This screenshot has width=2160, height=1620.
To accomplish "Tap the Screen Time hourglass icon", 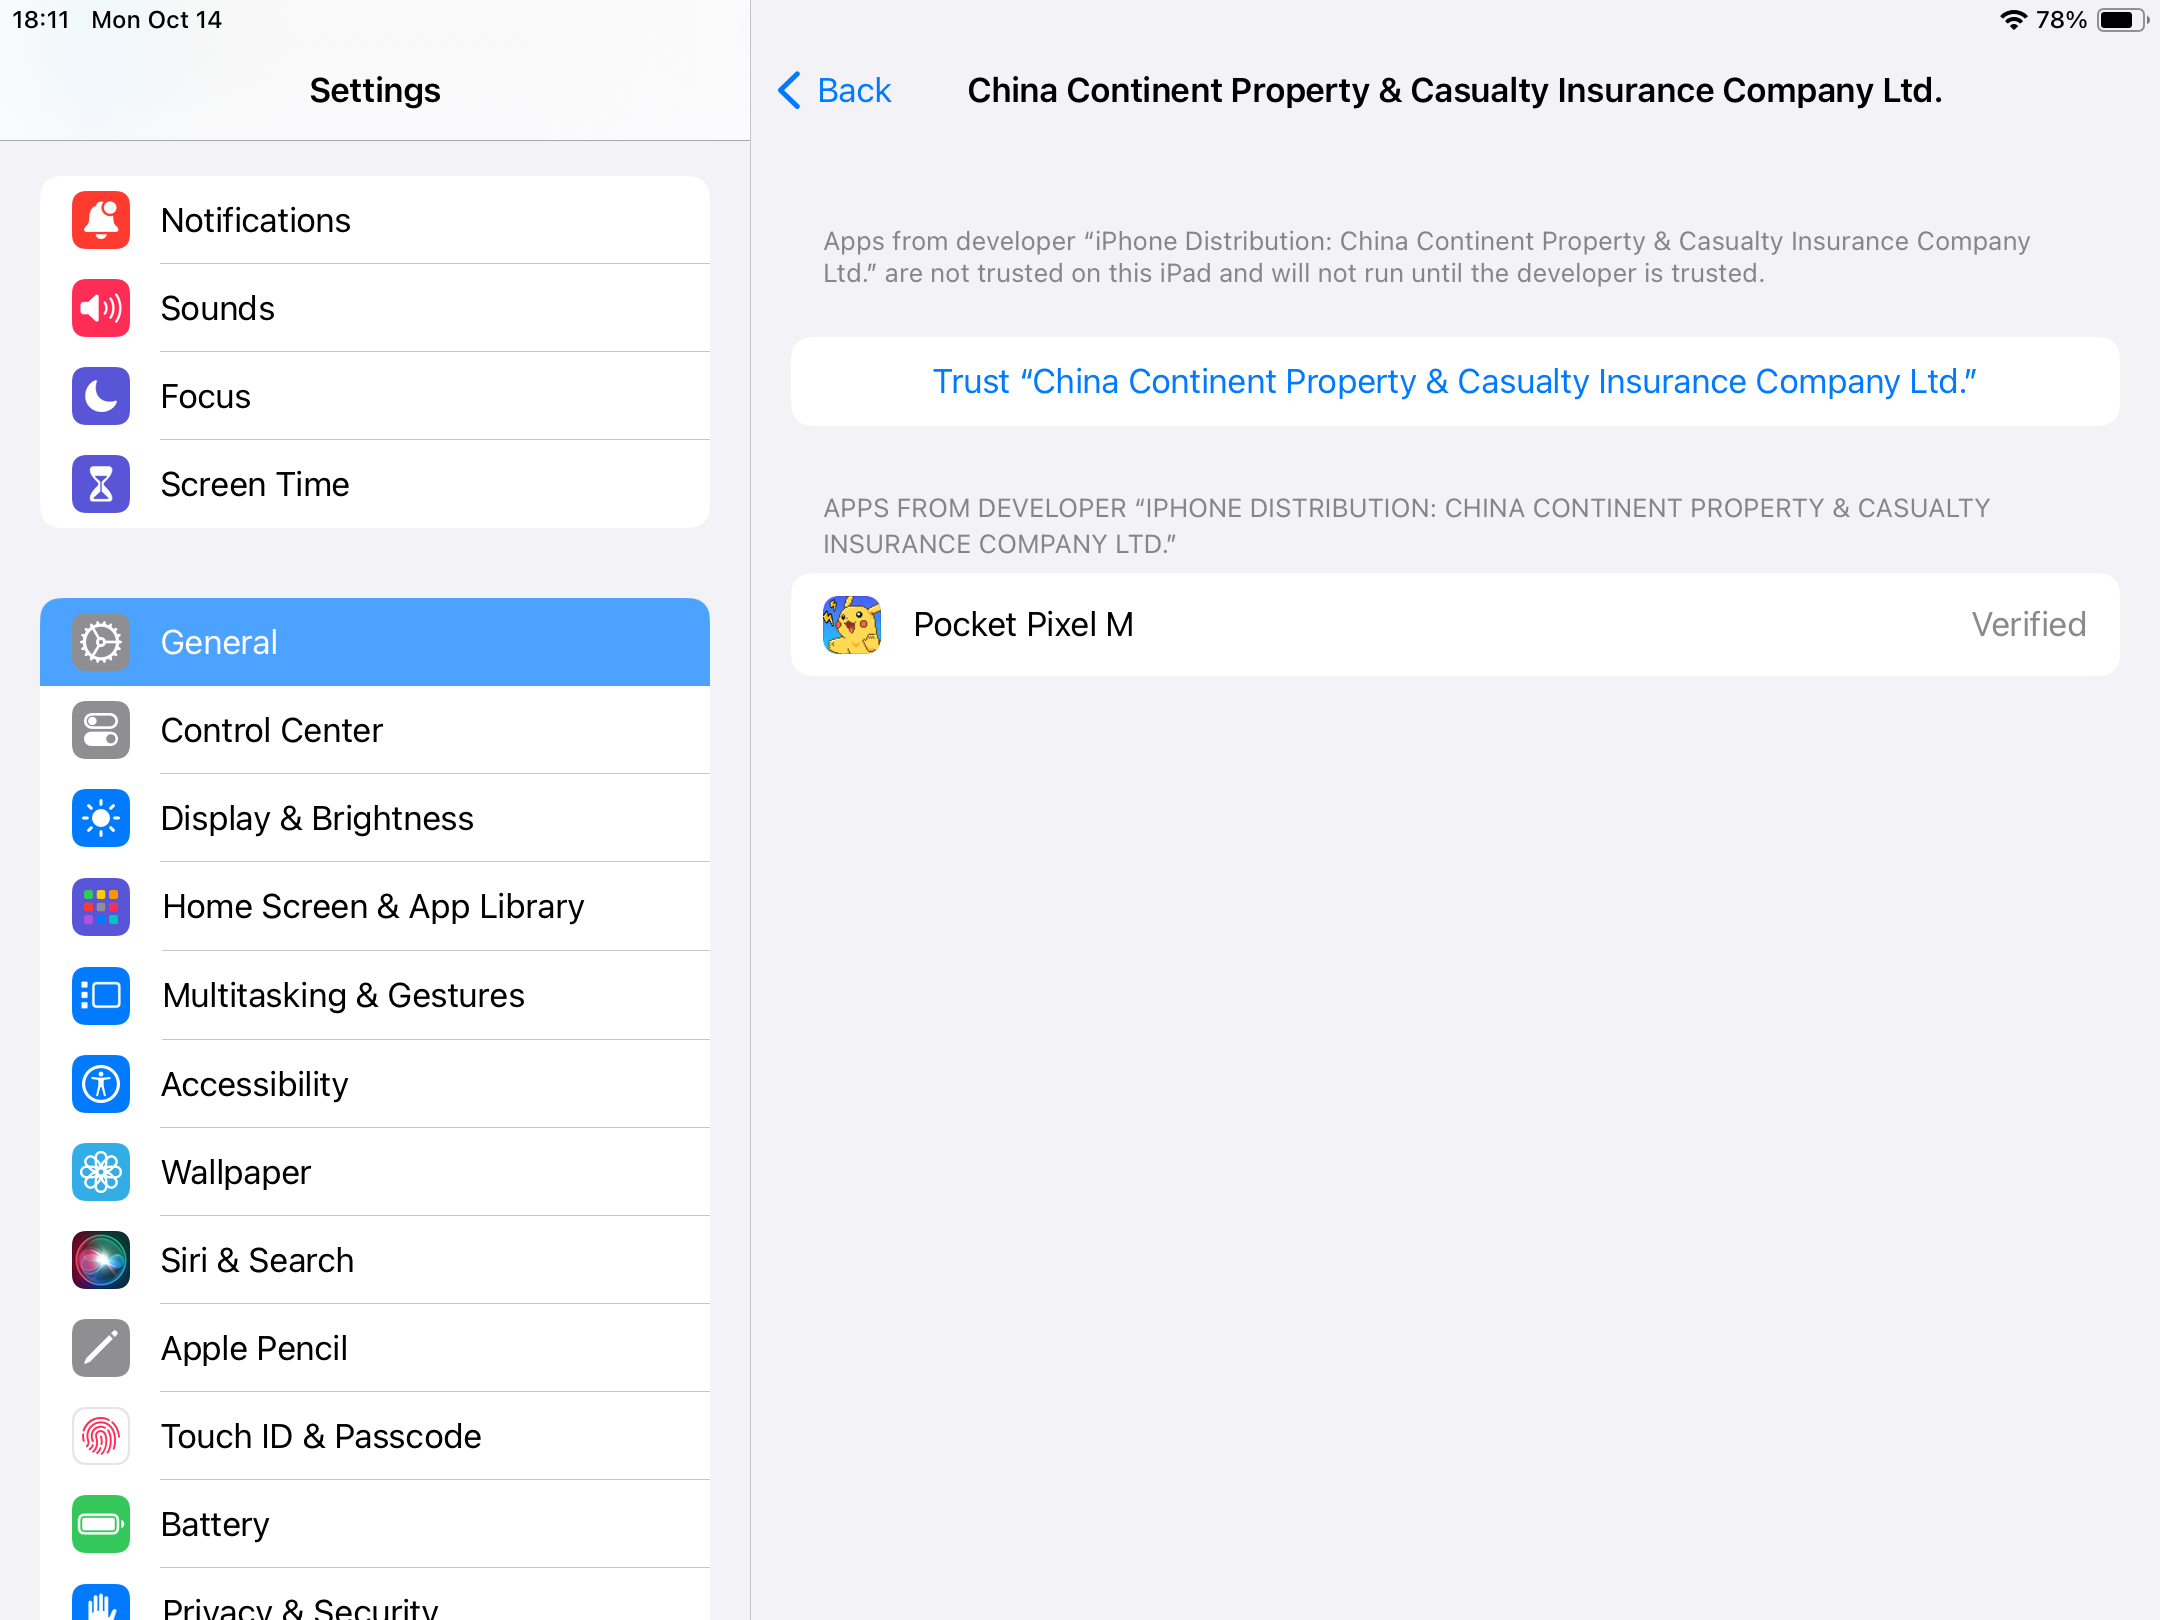I will pyautogui.click(x=101, y=484).
